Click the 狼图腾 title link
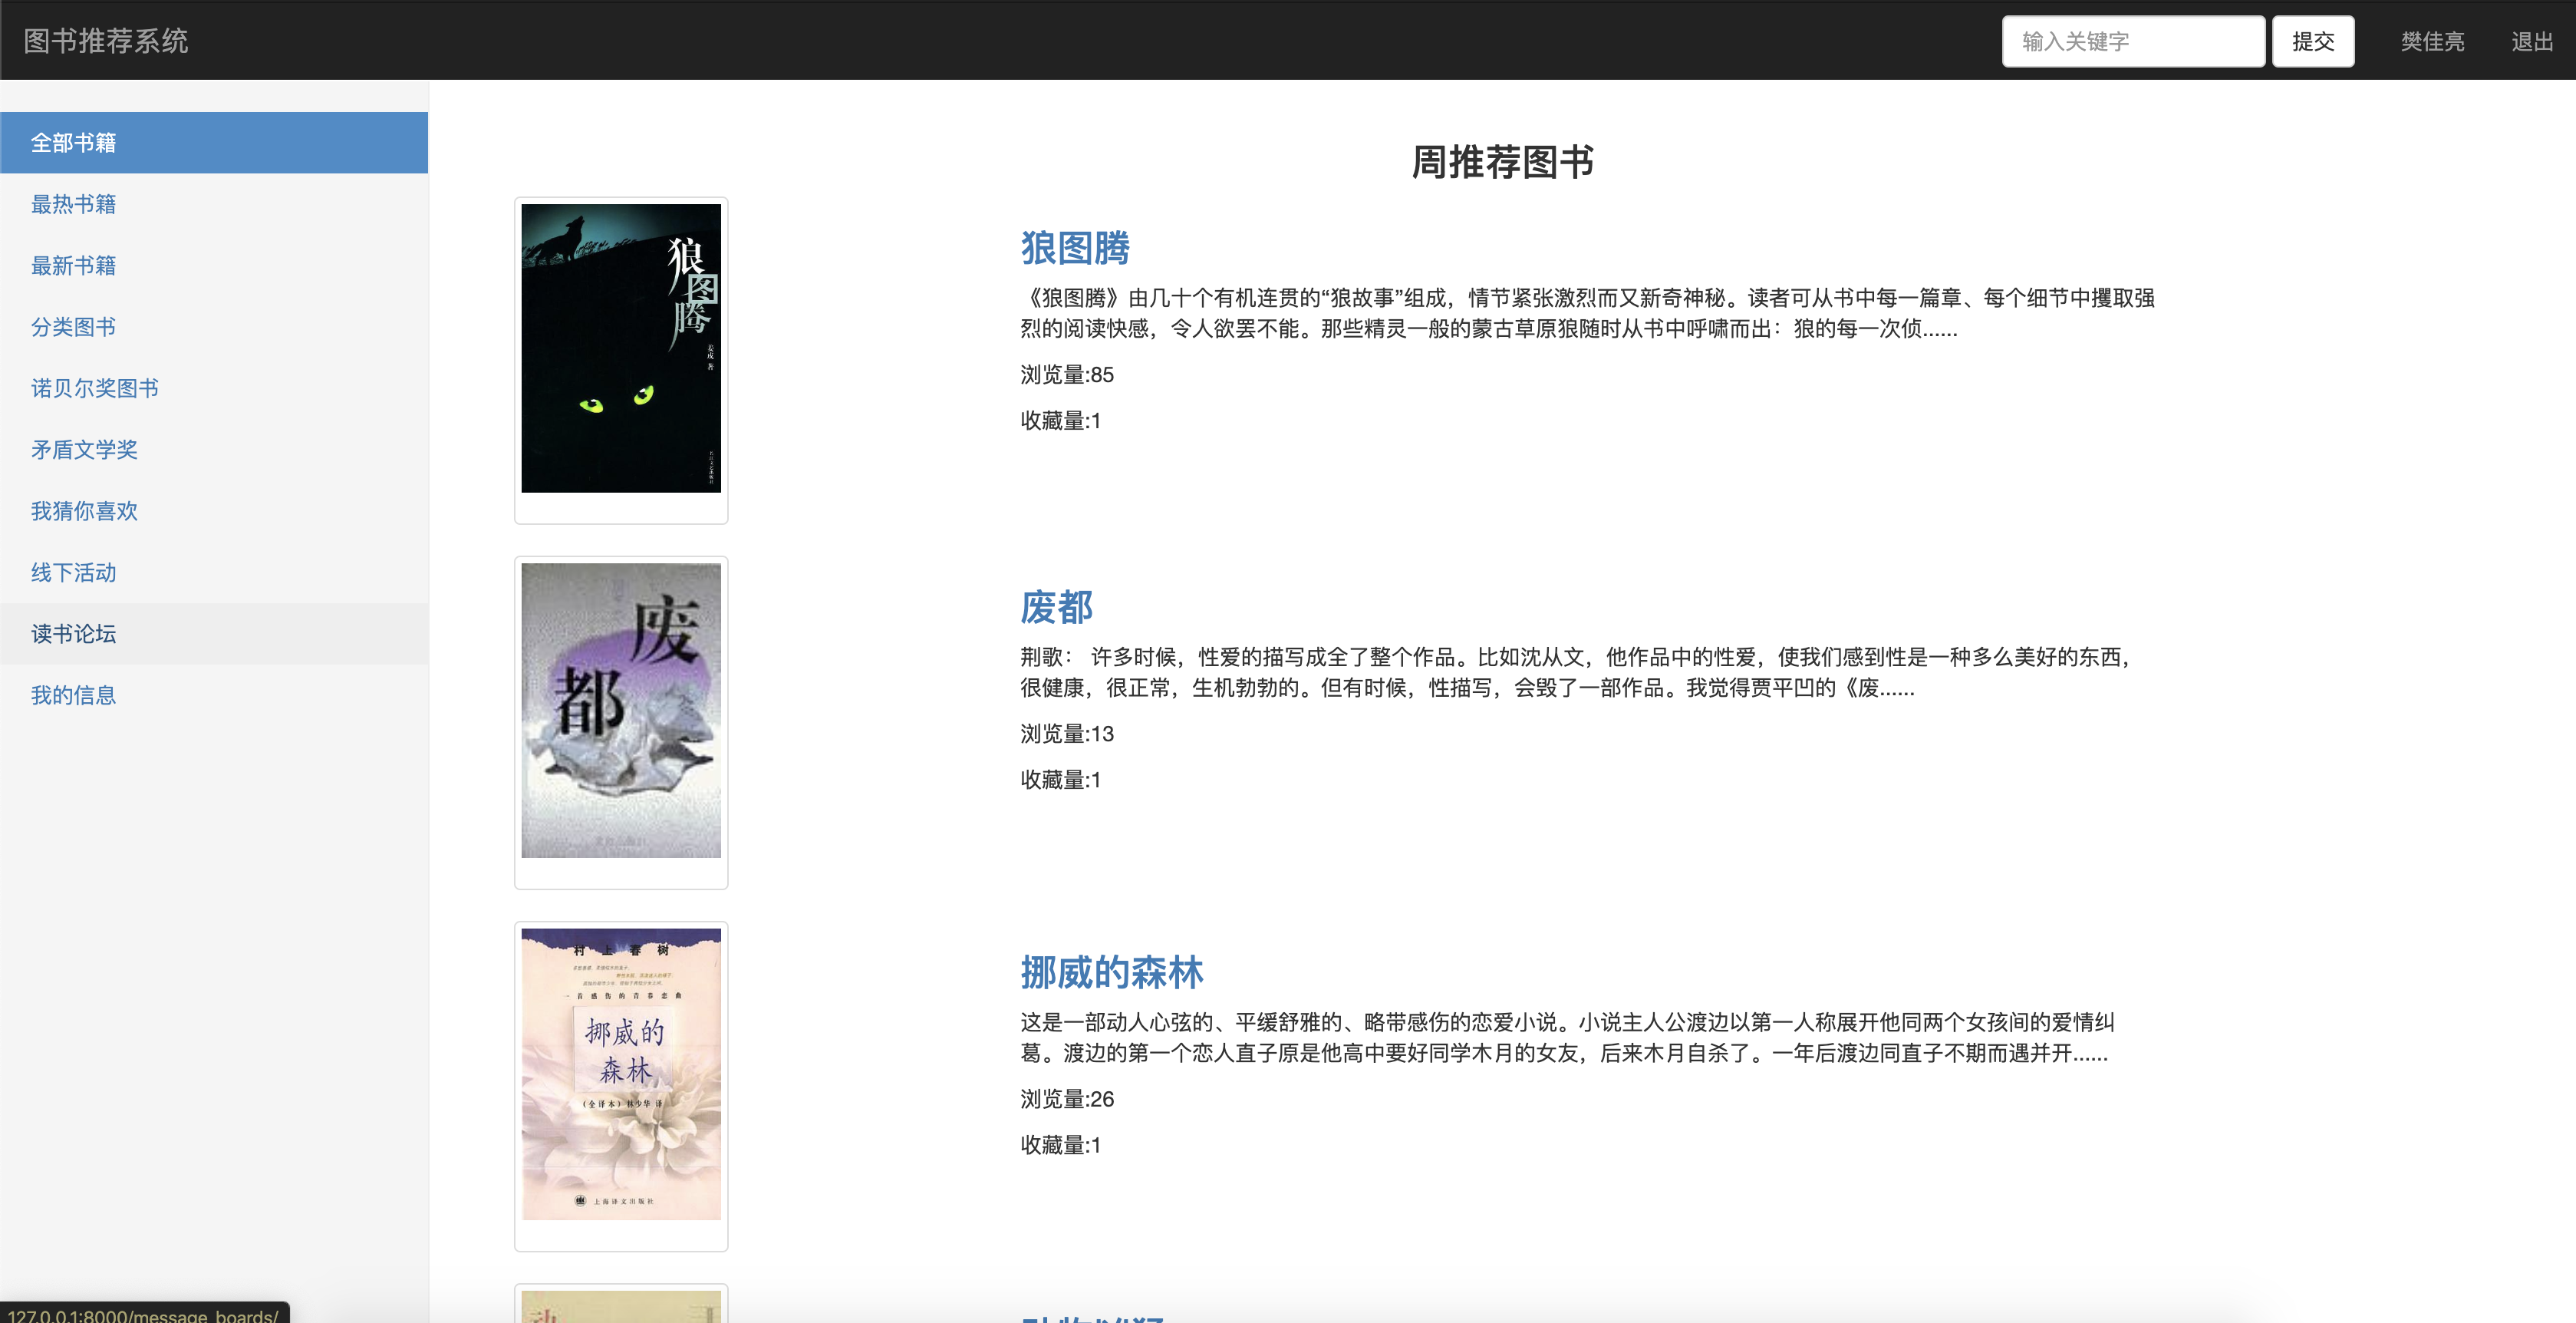 tap(1074, 248)
